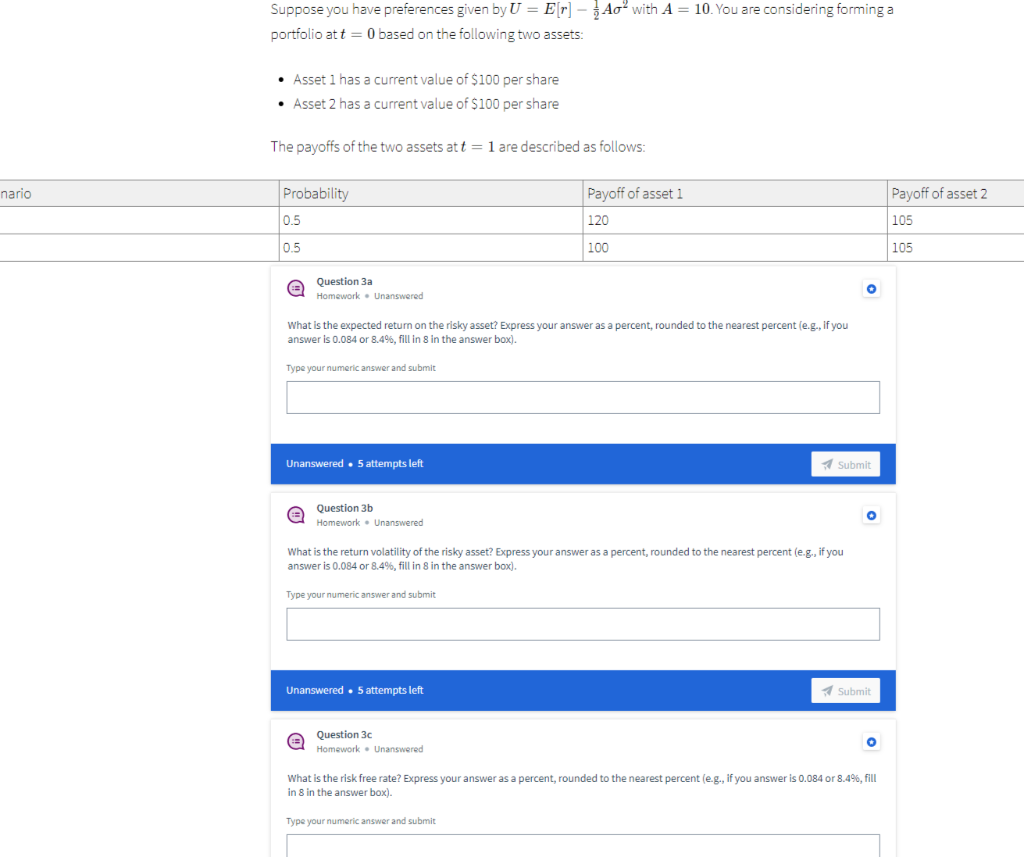The image size is (1024, 857).
Task: Open the blue star badge on Question 3b
Action: 871,515
